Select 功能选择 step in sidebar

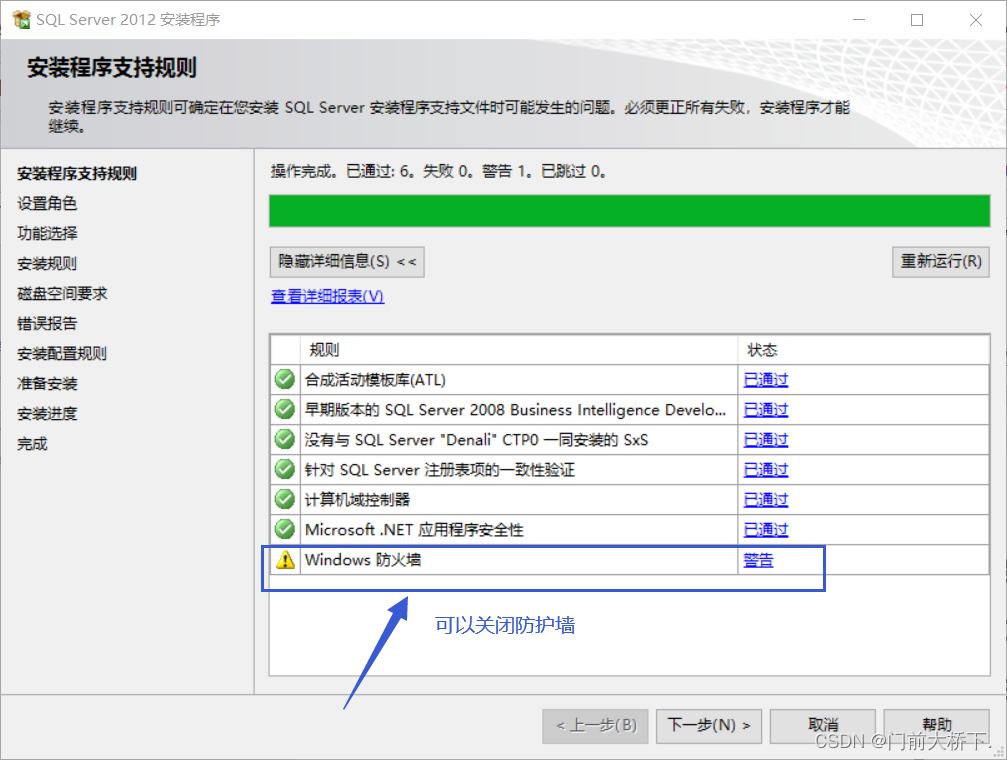coord(47,233)
